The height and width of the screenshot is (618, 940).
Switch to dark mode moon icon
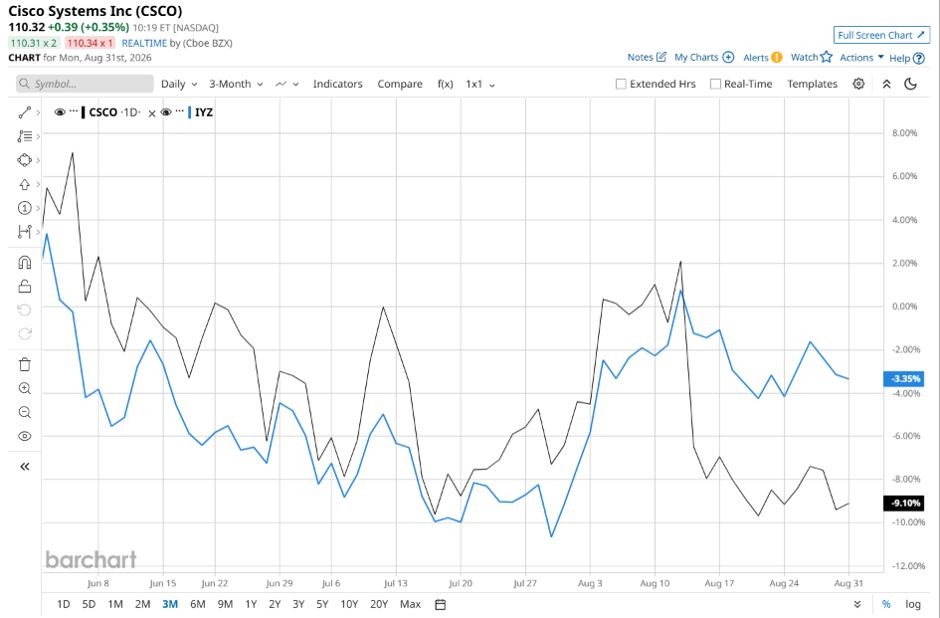click(911, 84)
